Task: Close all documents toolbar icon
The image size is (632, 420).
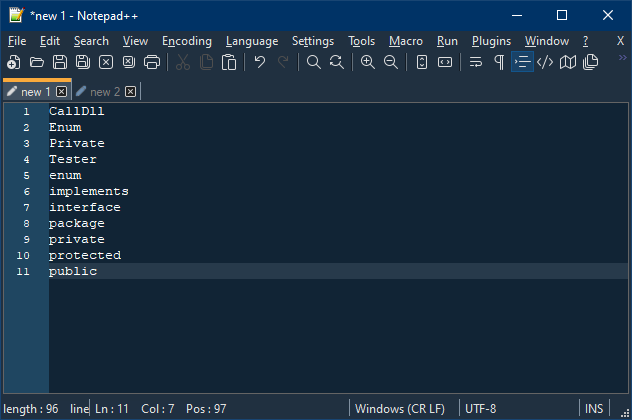Action: (129, 62)
